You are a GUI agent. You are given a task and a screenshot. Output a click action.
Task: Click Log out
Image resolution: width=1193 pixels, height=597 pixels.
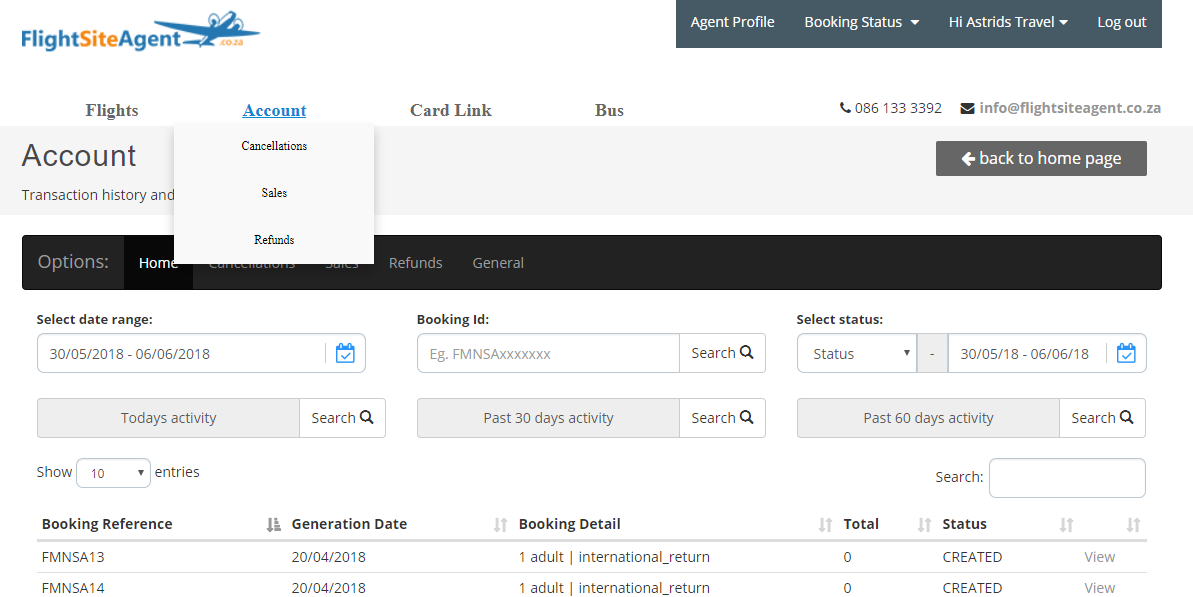click(1121, 23)
